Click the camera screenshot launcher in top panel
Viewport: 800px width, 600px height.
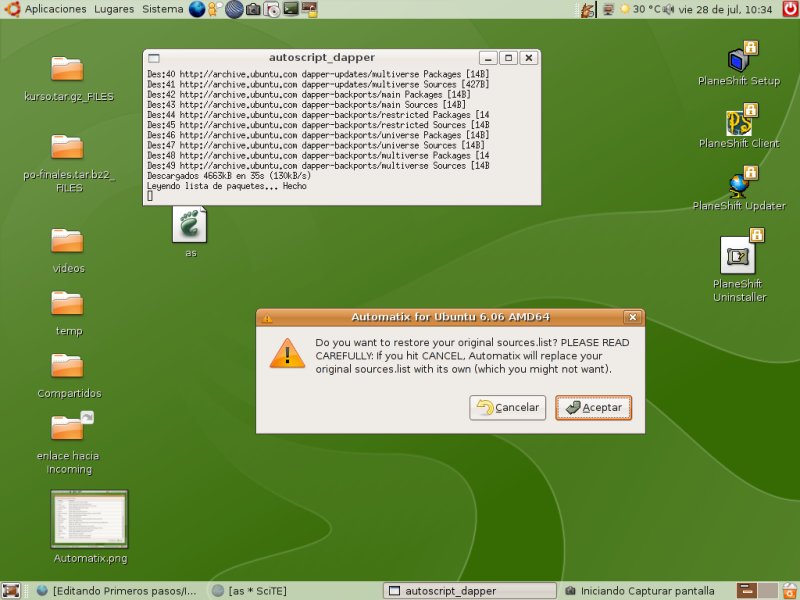coord(253,10)
